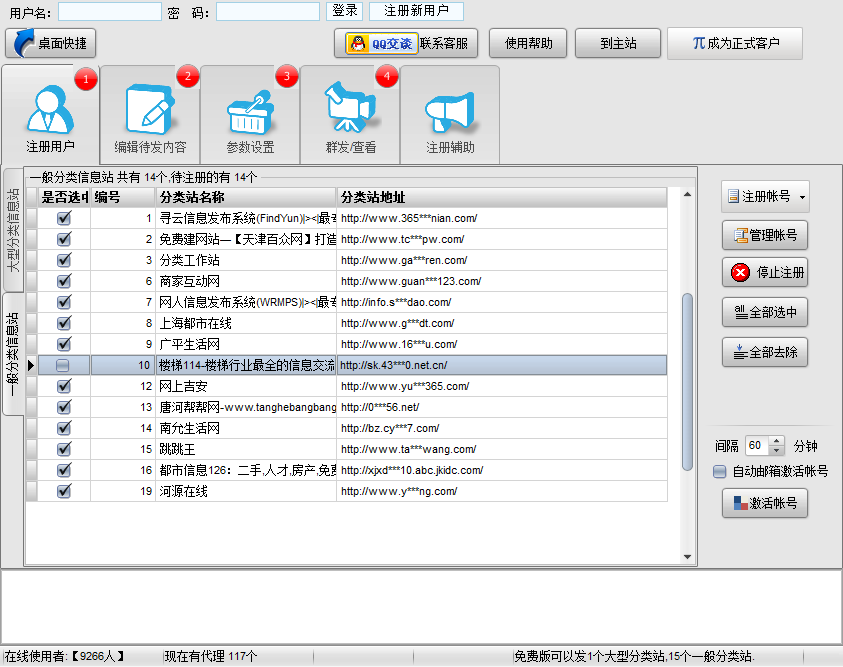Click the 间隔 value field 60
Viewport: 843px width, 667px height.
(x=757, y=446)
